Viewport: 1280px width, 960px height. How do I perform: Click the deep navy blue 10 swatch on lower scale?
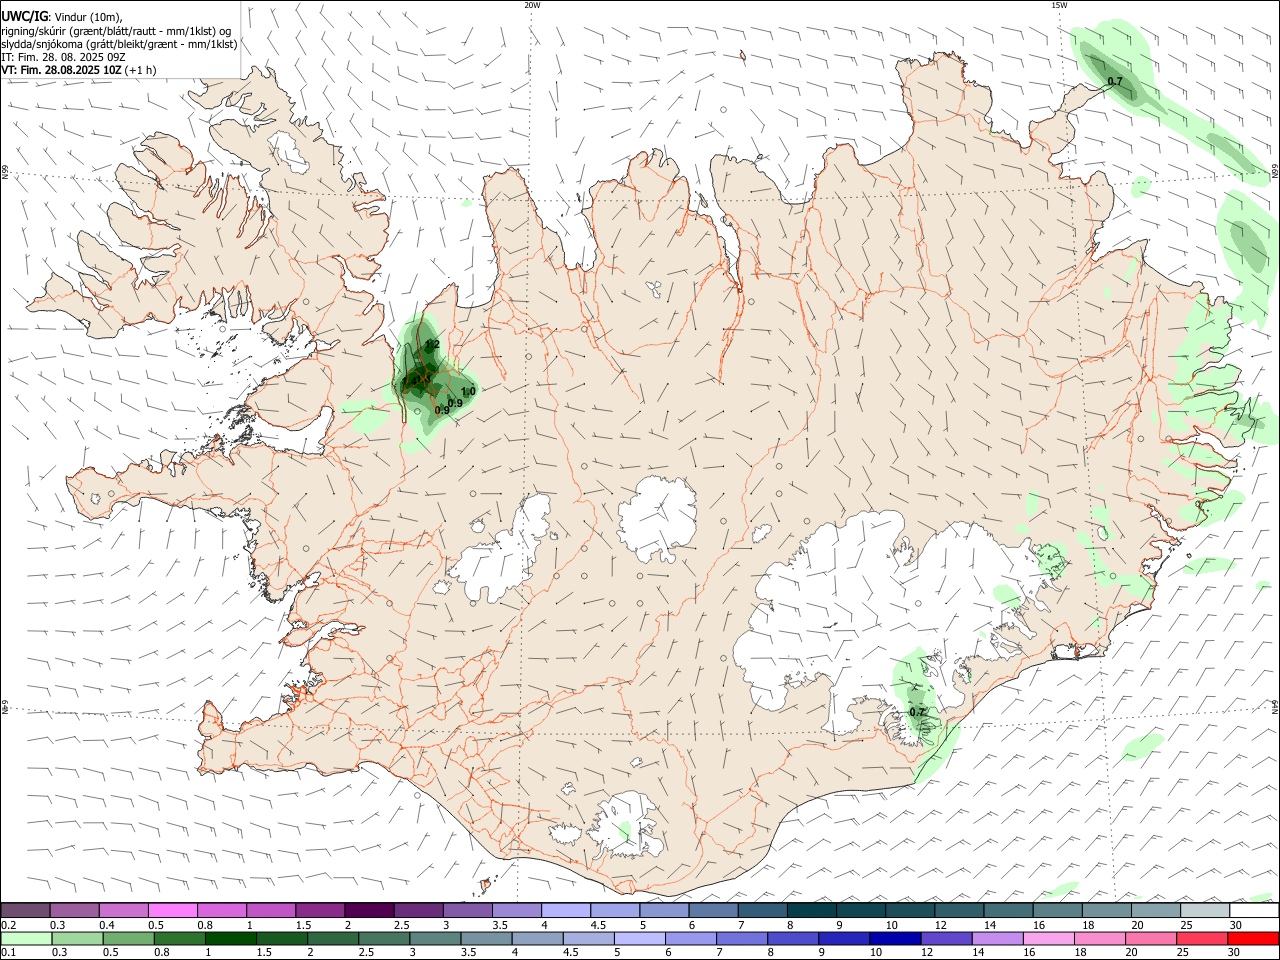pos(894,938)
